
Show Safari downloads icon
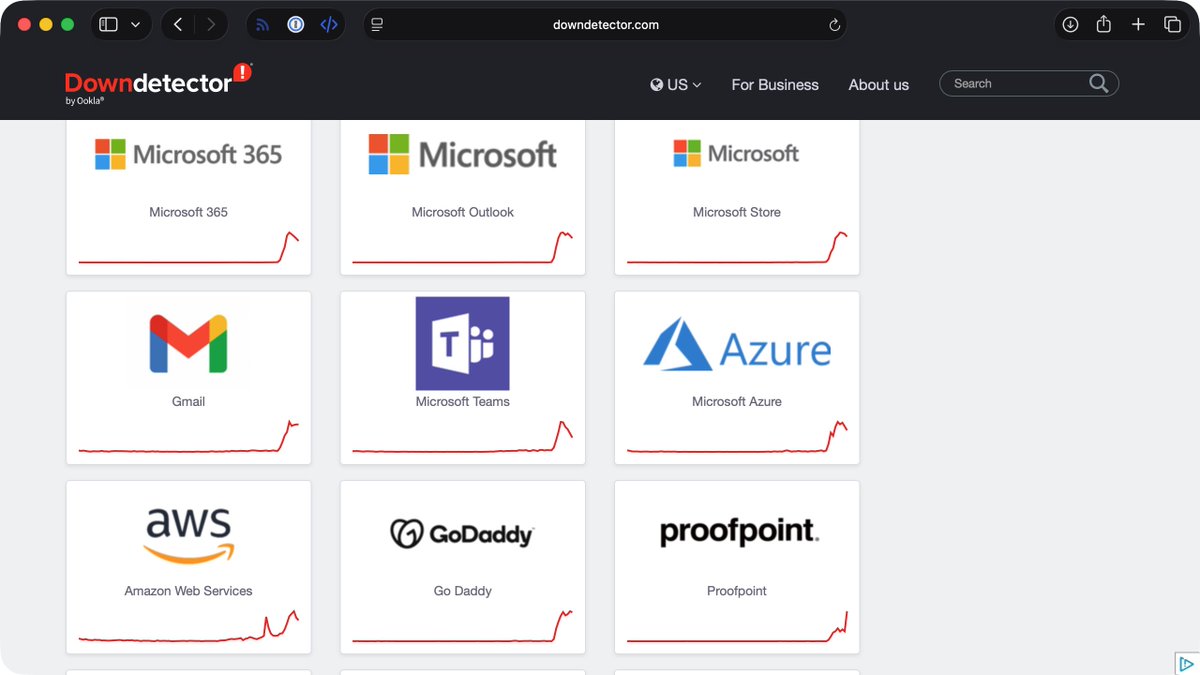[1070, 25]
